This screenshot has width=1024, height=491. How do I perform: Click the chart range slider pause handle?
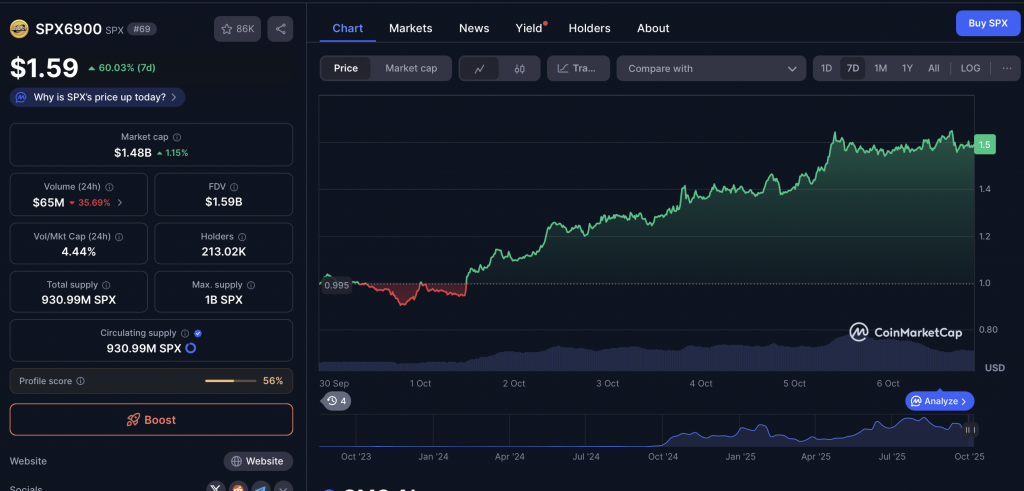(969, 430)
